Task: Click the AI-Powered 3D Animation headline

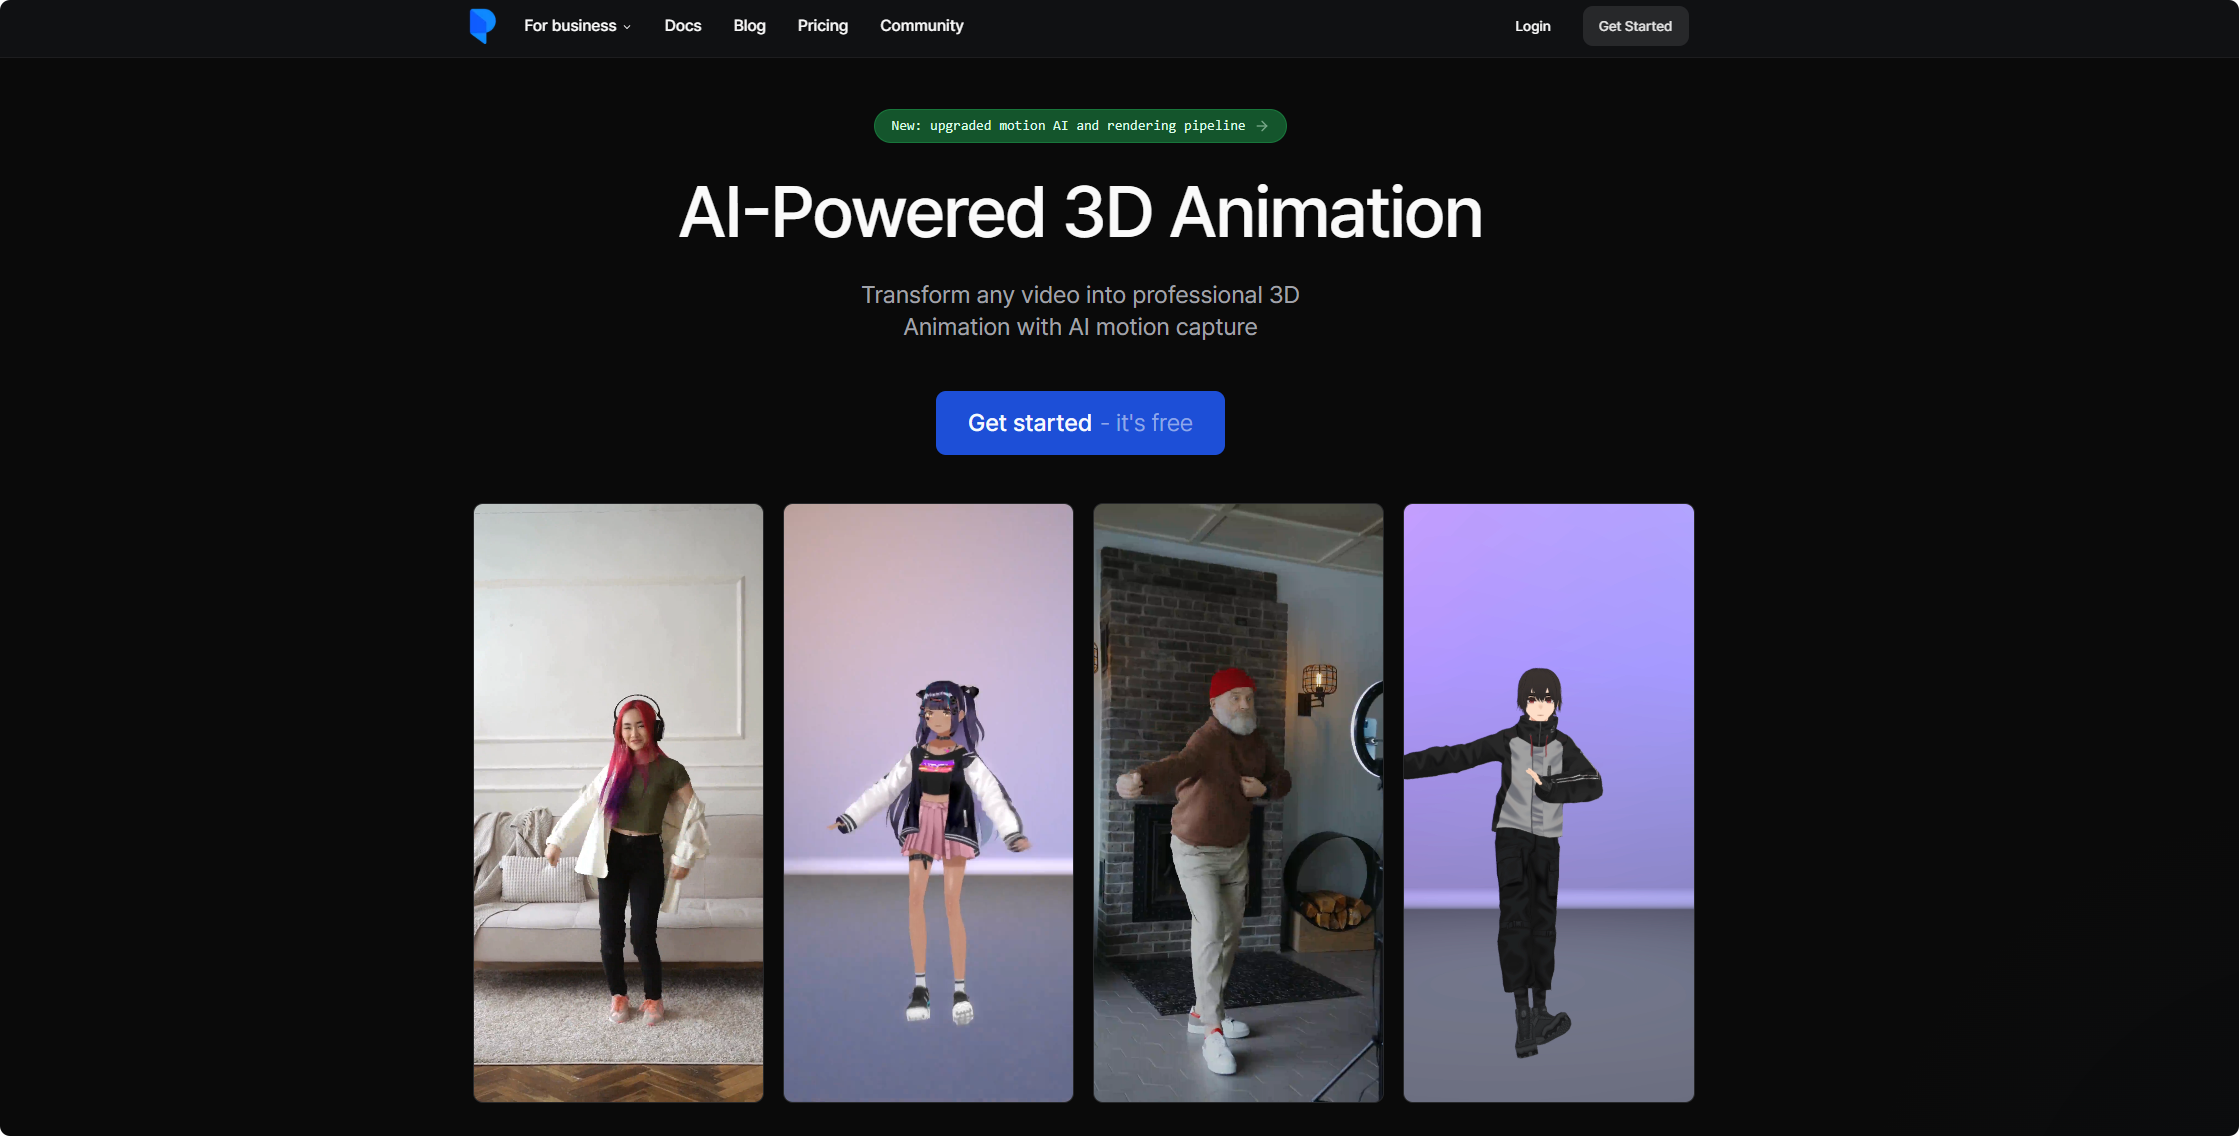Action: point(1080,213)
